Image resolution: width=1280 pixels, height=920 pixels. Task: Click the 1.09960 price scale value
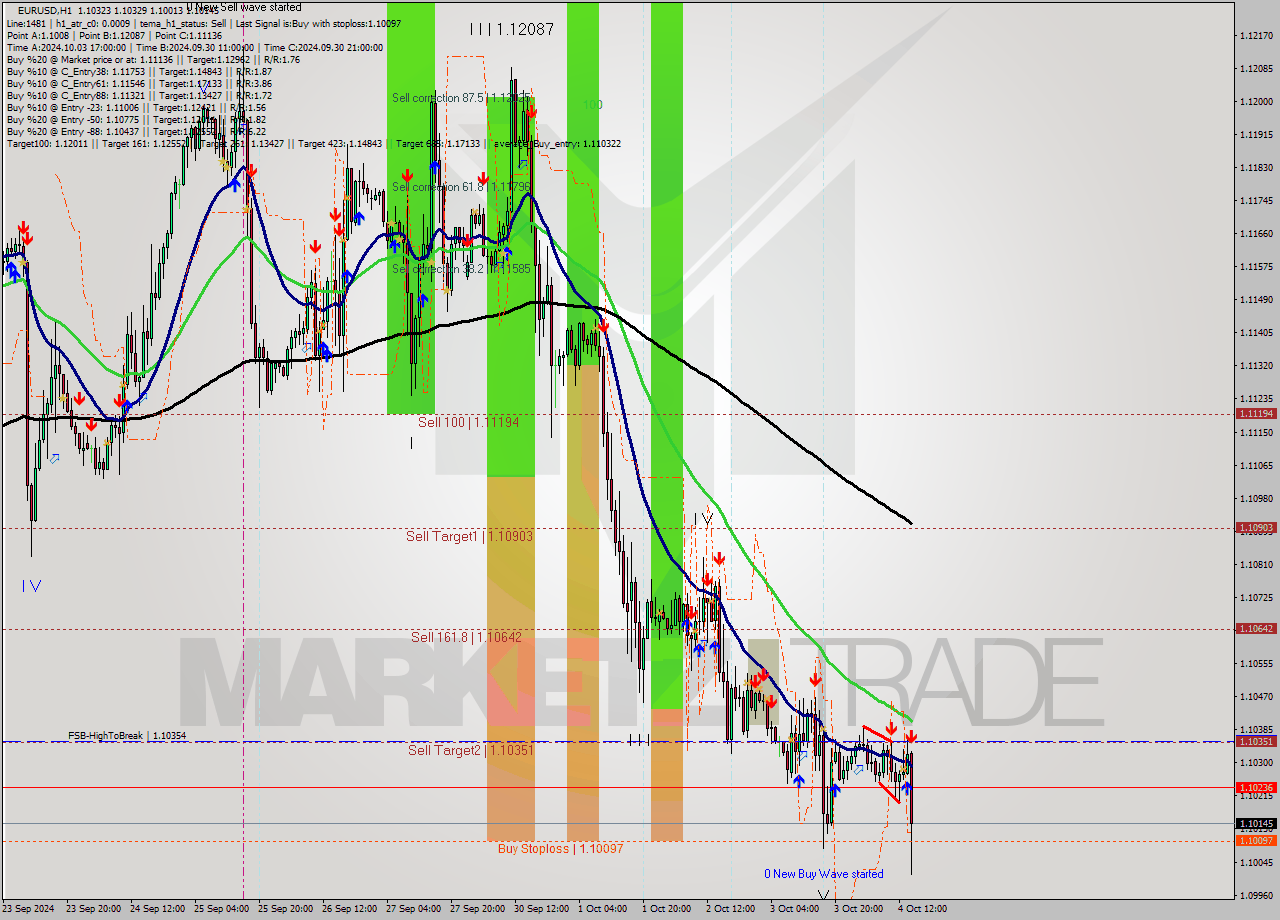[1256, 895]
